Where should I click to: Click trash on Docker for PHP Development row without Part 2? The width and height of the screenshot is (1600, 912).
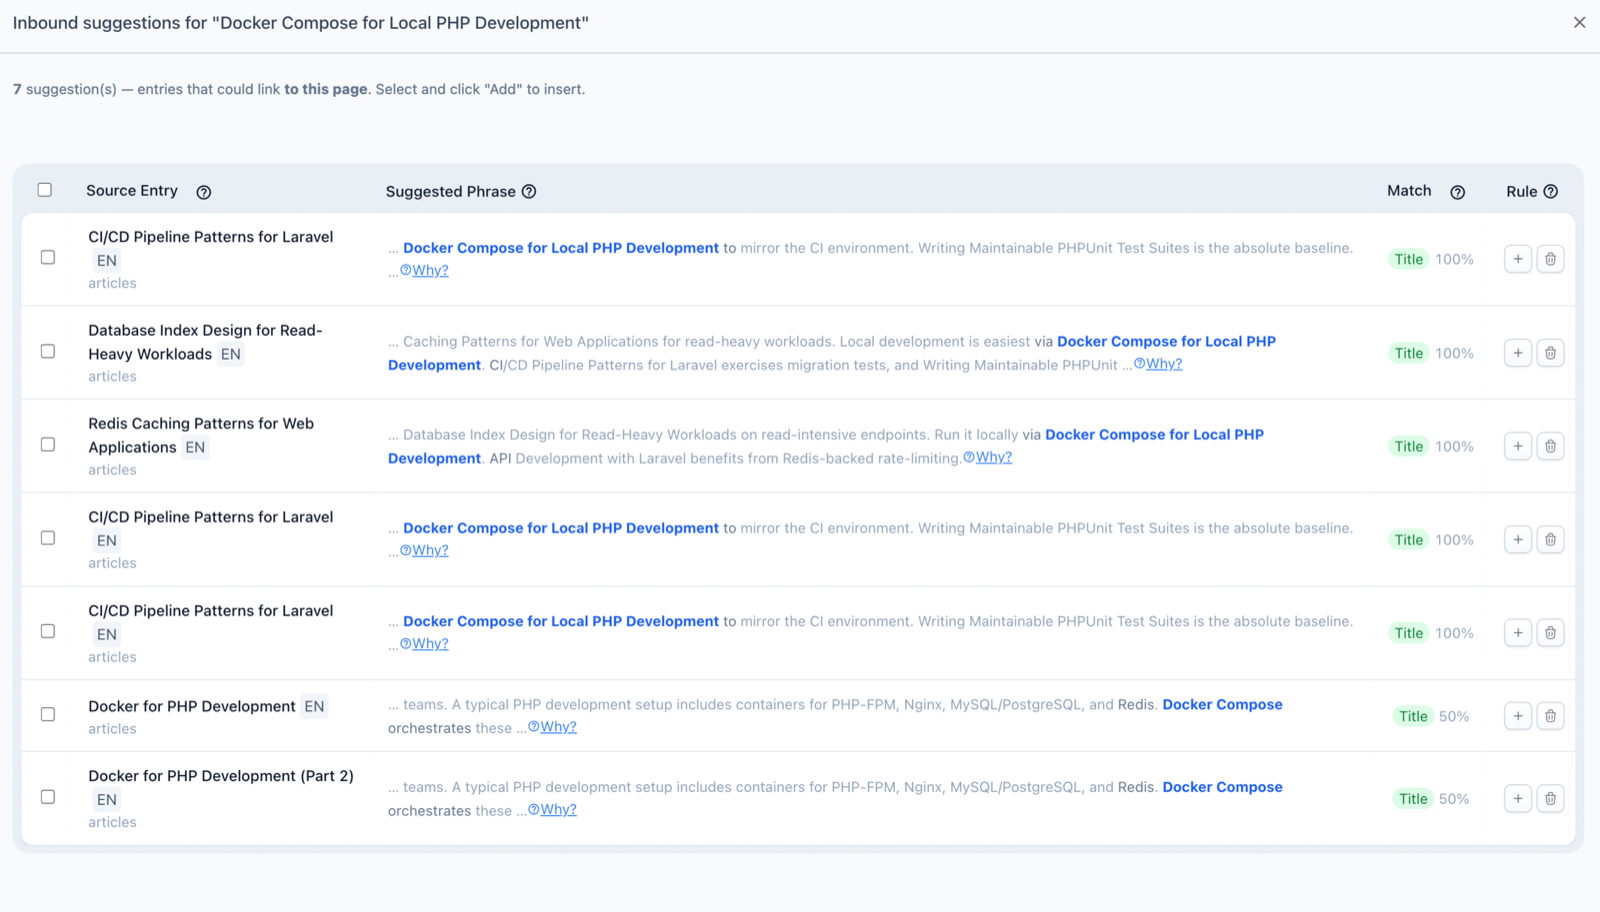(x=1550, y=716)
